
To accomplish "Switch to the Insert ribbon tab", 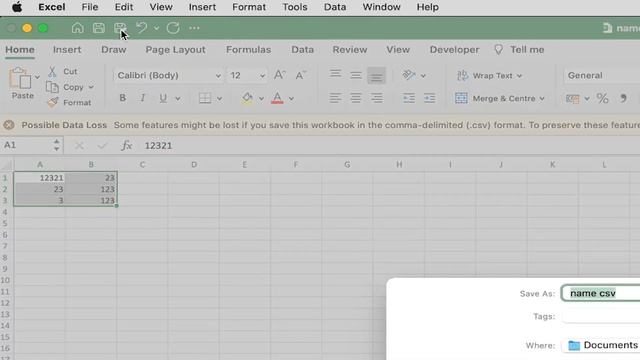I will [67, 50].
